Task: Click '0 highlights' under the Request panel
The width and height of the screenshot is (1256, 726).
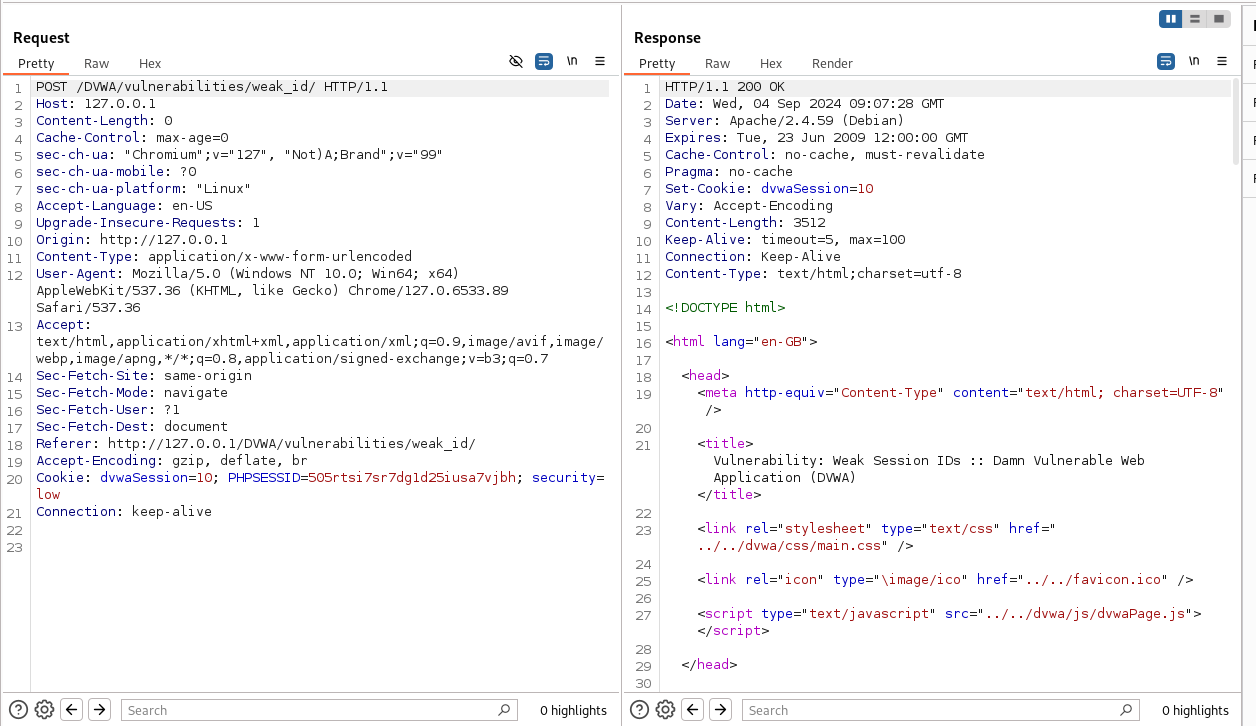Action: point(573,710)
